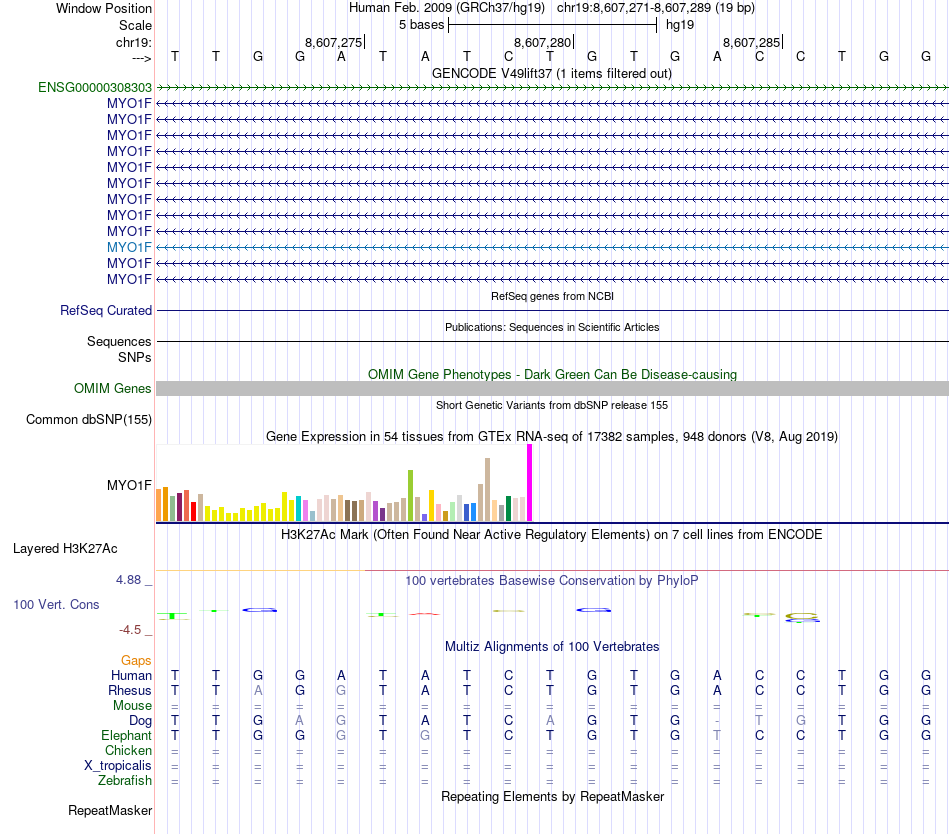Click the -4.5 conservation minimum value
Image resolution: width=950 pixels, height=834 pixels.
pyautogui.click(x=130, y=630)
